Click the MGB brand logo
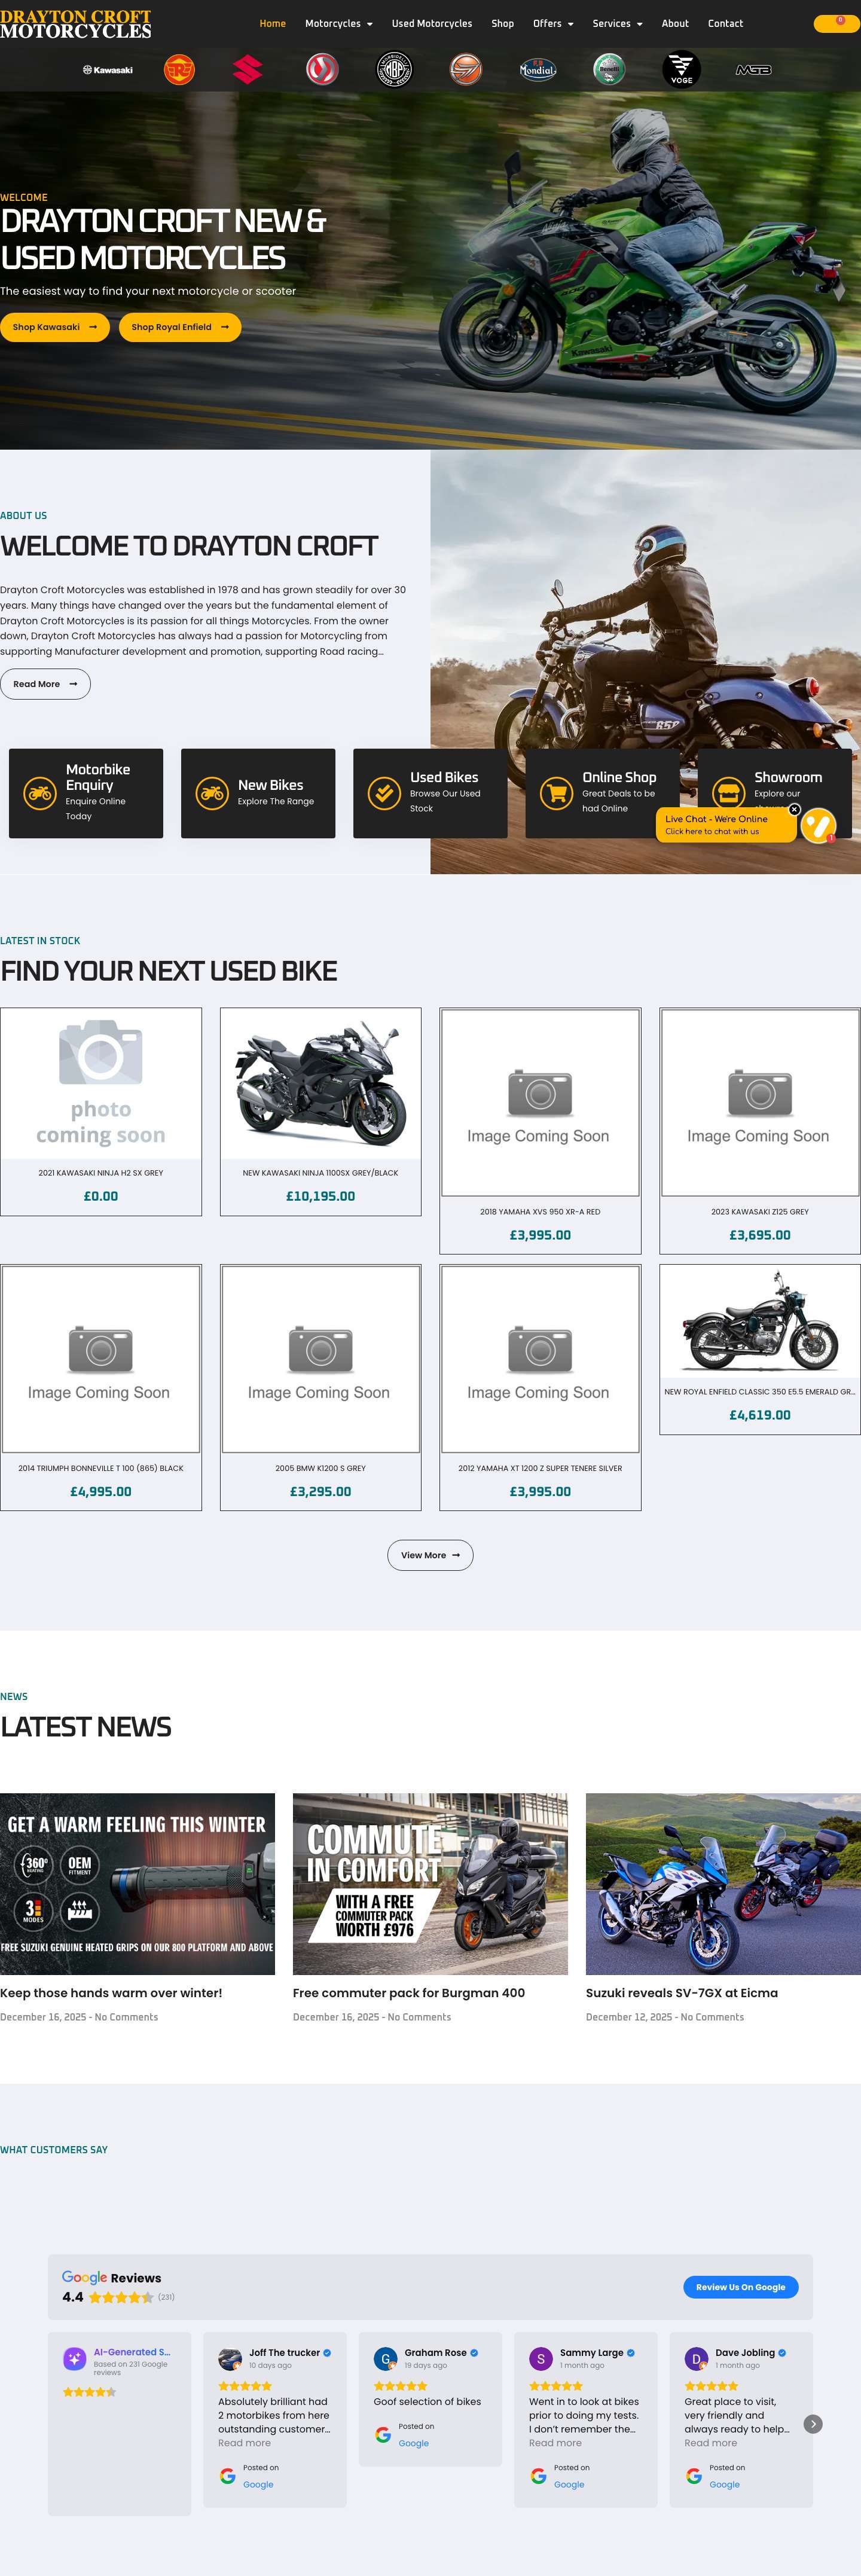 pyautogui.click(x=753, y=70)
